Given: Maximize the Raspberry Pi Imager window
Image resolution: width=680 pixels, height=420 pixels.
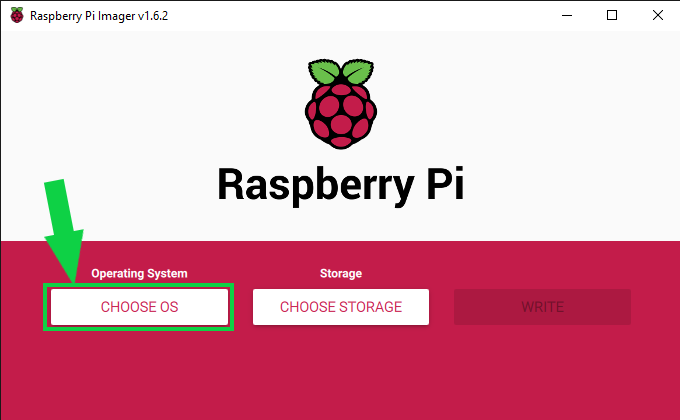Looking at the screenshot, I should tap(612, 15).
